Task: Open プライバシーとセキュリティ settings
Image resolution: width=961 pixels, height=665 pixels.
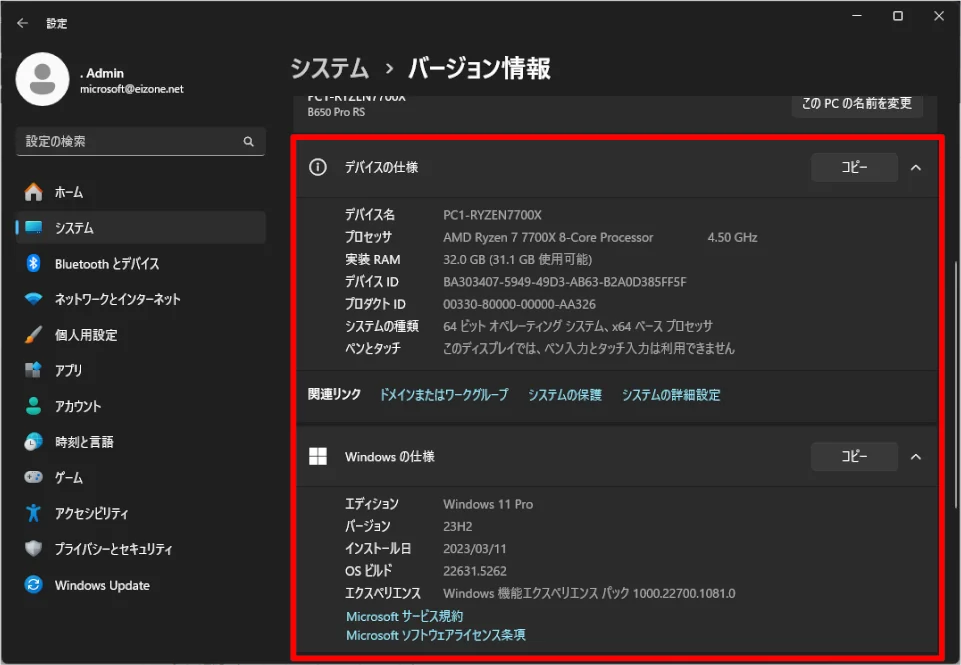Action: coord(140,548)
